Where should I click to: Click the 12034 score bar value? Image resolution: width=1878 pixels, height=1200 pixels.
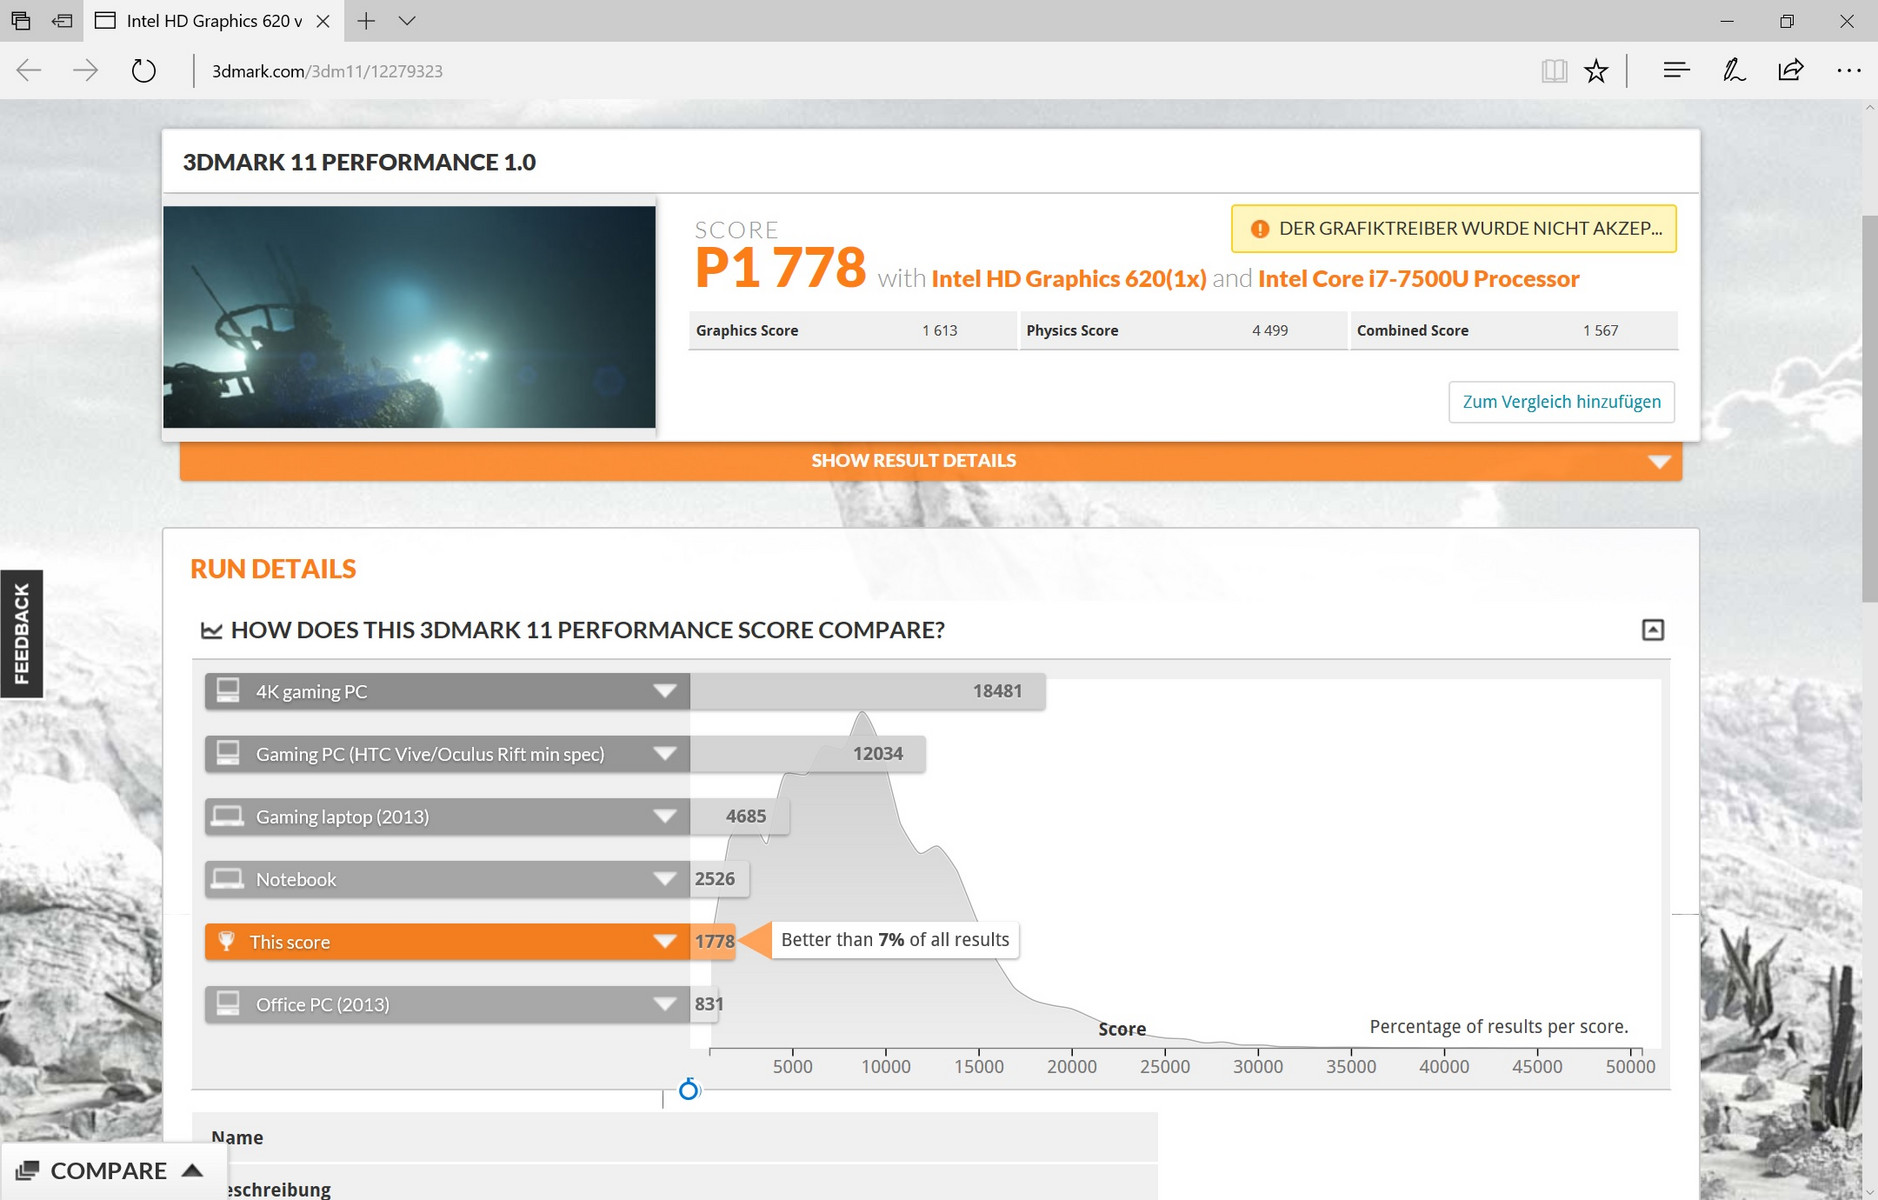pyautogui.click(x=878, y=754)
